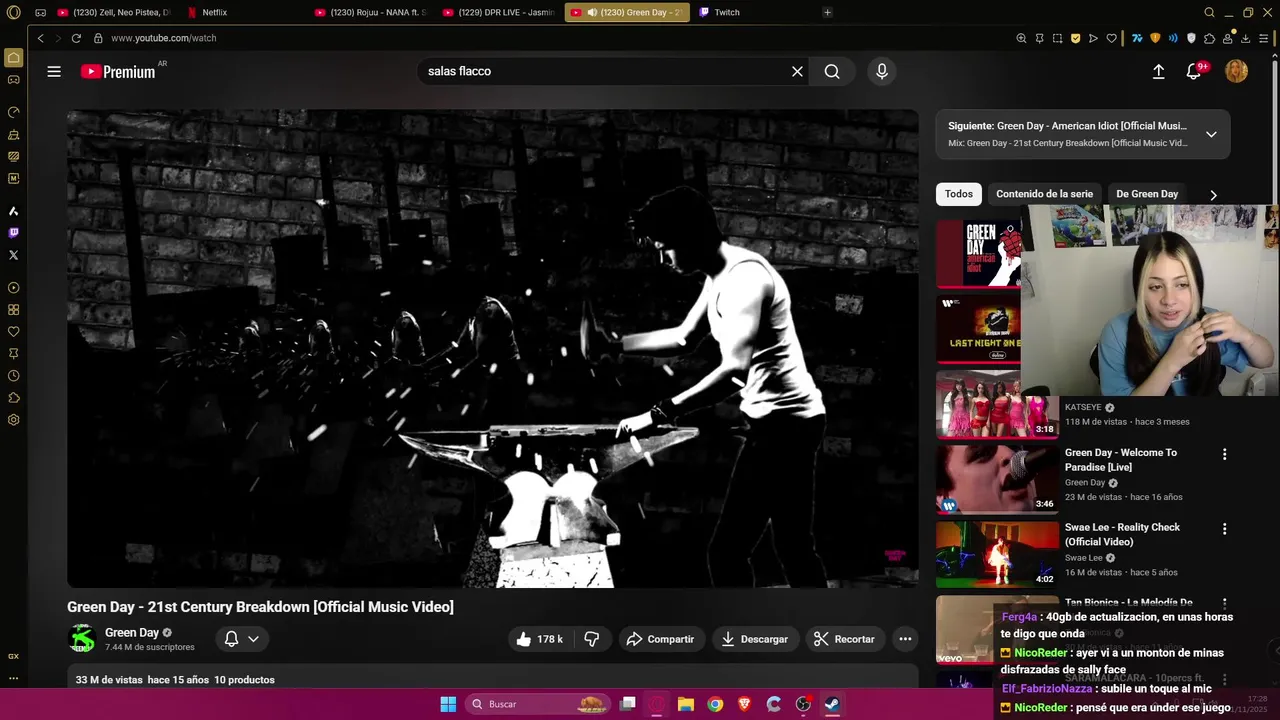Open the Windows Start button
The width and height of the screenshot is (1280, 720).
click(448, 704)
